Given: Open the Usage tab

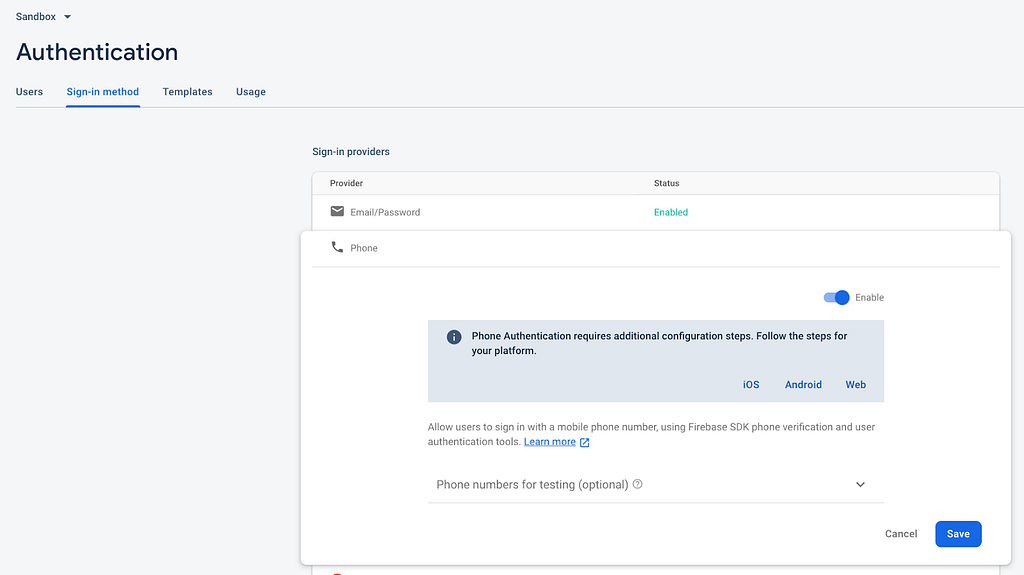Looking at the screenshot, I should [251, 91].
